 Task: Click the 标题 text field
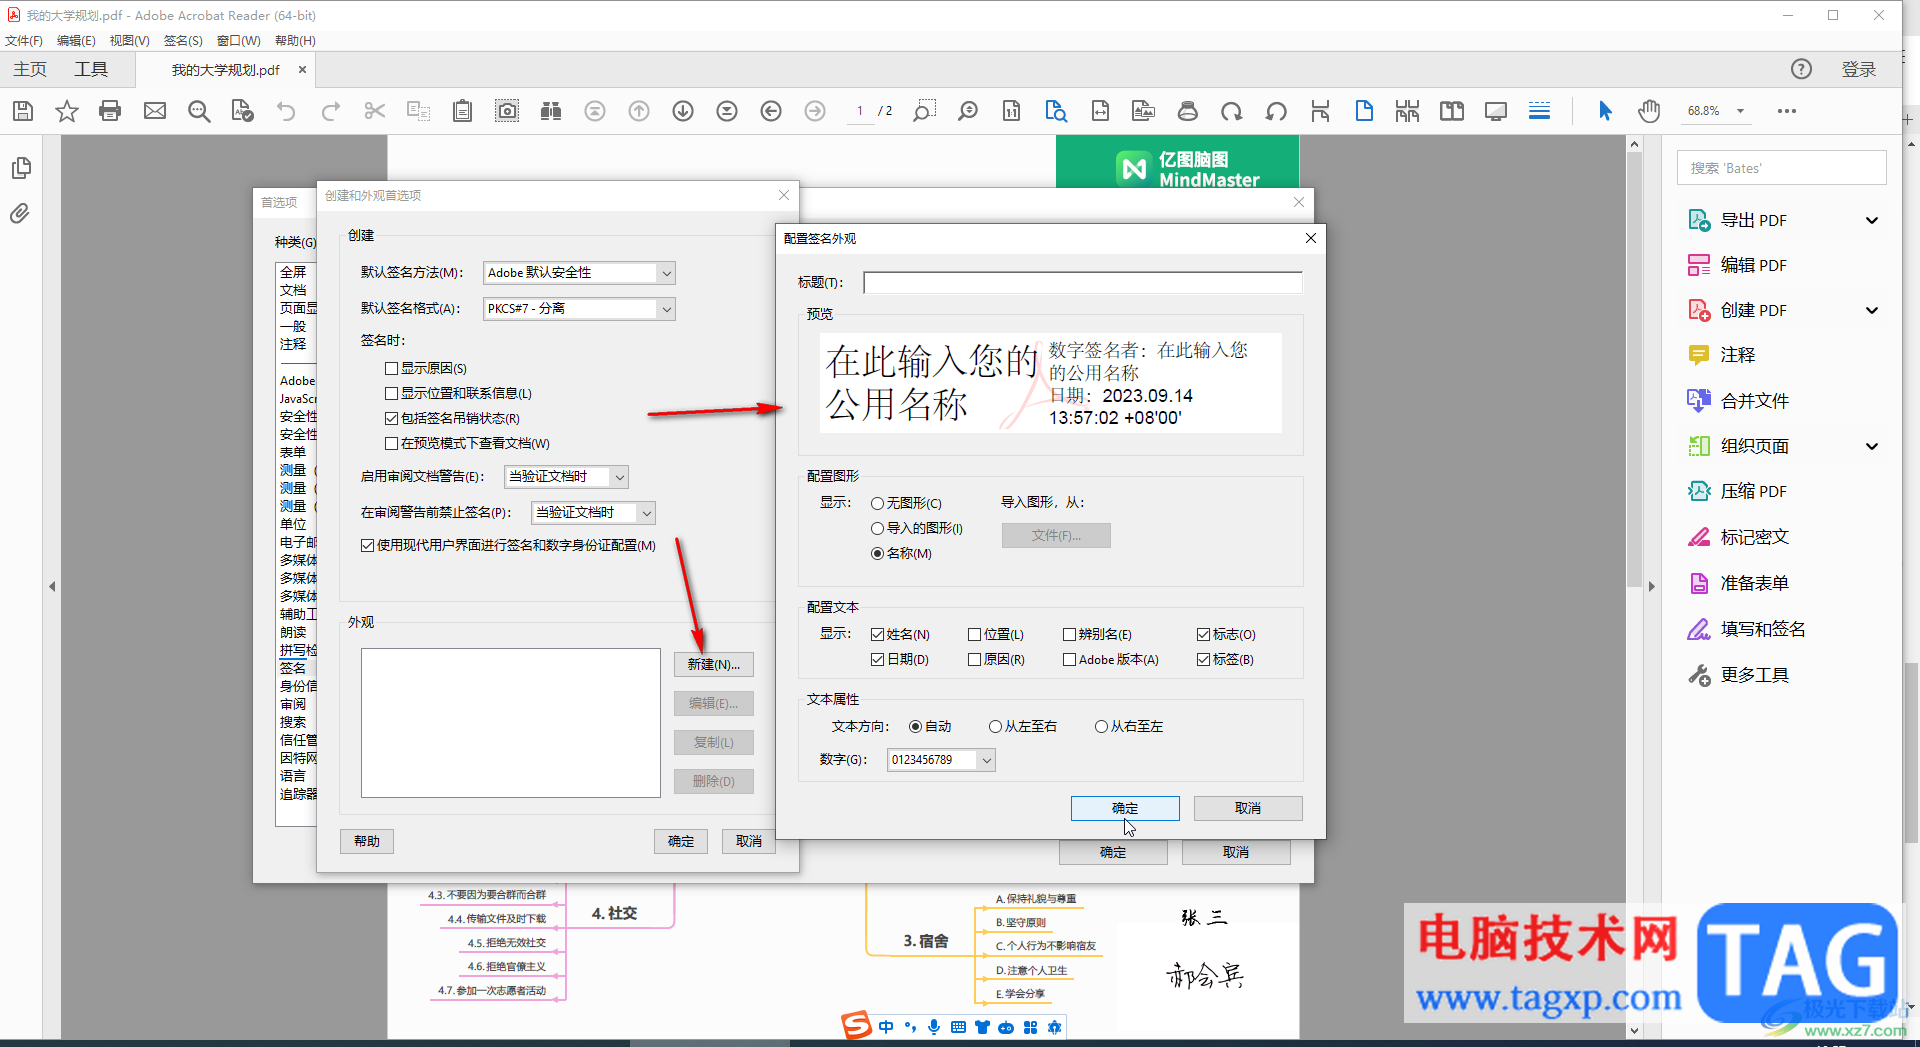(1083, 283)
